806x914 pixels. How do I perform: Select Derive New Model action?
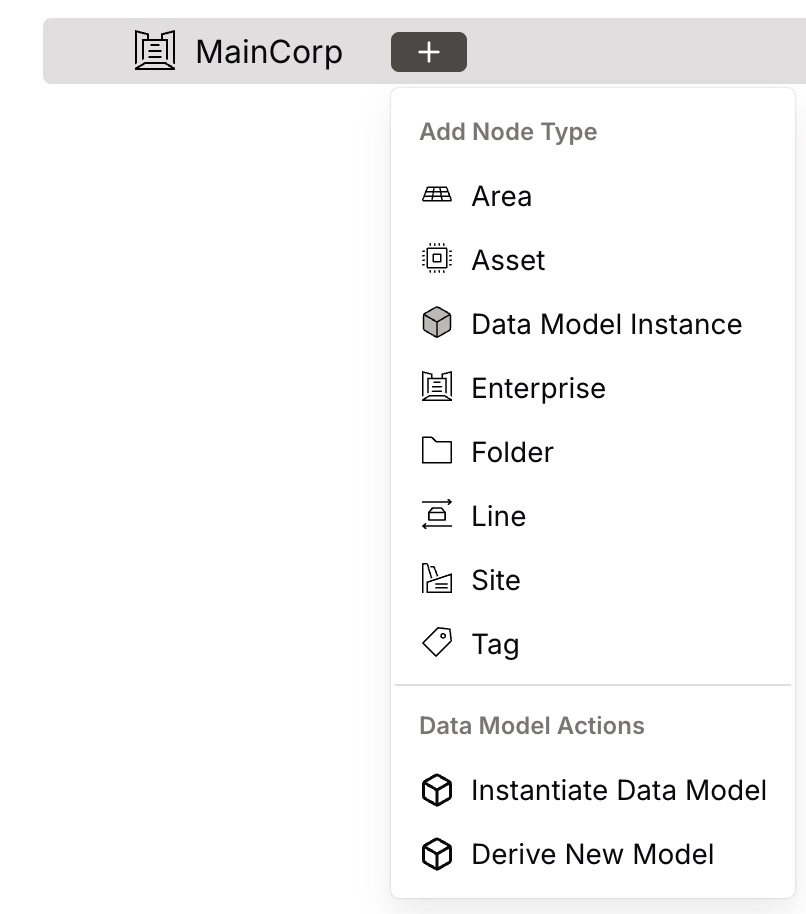tap(593, 855)
